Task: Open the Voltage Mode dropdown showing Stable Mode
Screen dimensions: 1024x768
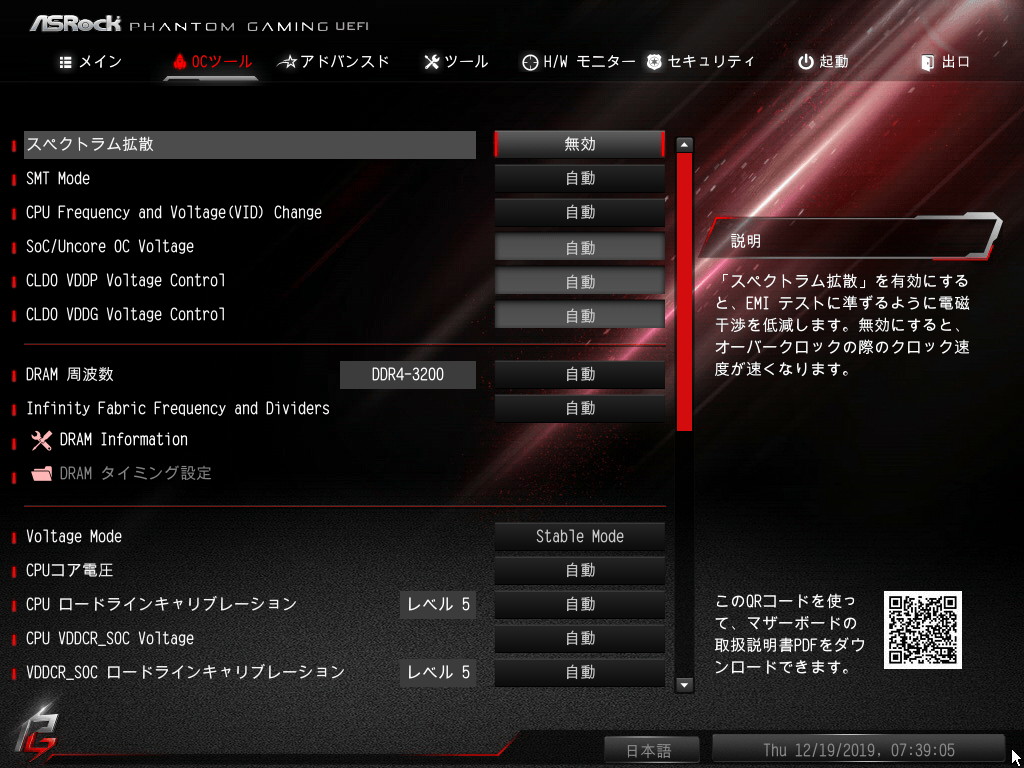Action: point(580,537)
